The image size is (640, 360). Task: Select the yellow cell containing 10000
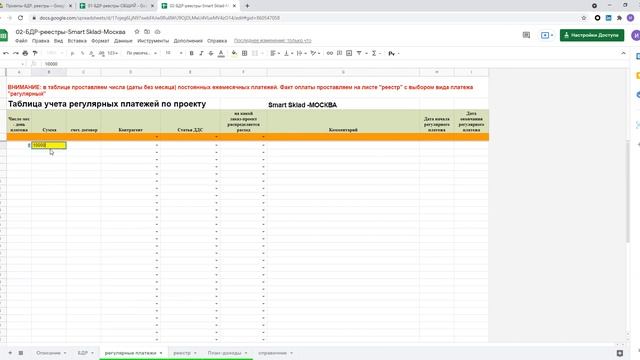pyautogui.click(x=49, y=145)
